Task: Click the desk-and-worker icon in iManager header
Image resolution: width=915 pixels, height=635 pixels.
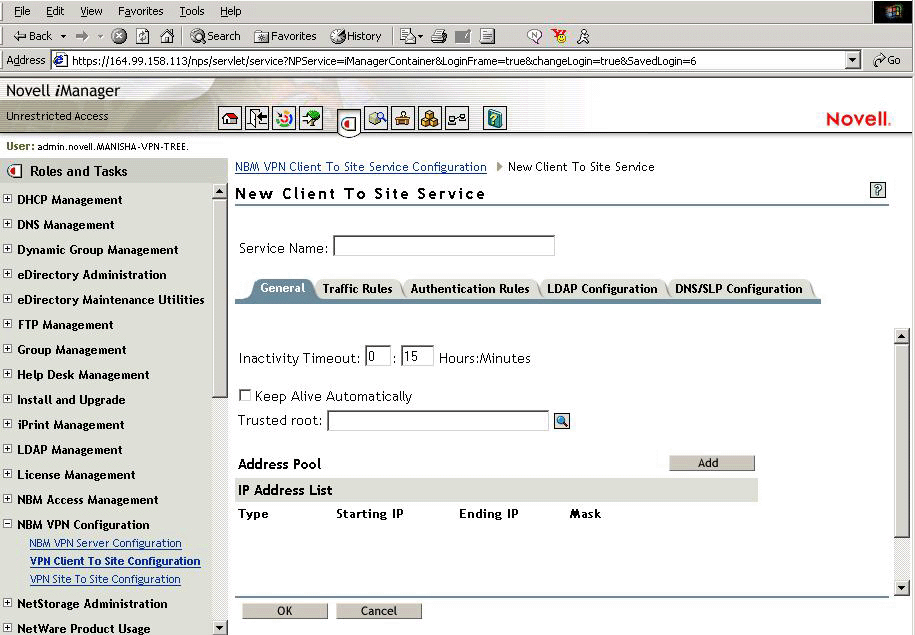Action: coord(403,118)
